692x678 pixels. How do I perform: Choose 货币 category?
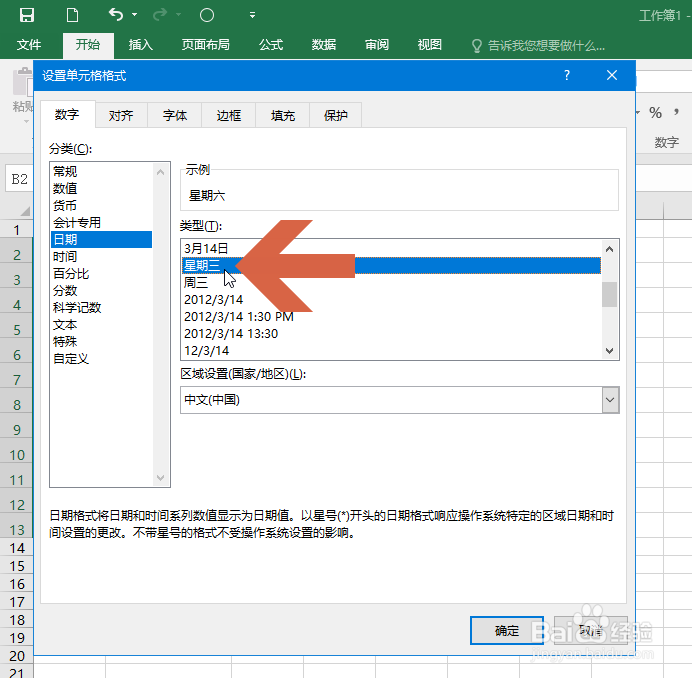(x=102, y=205)
